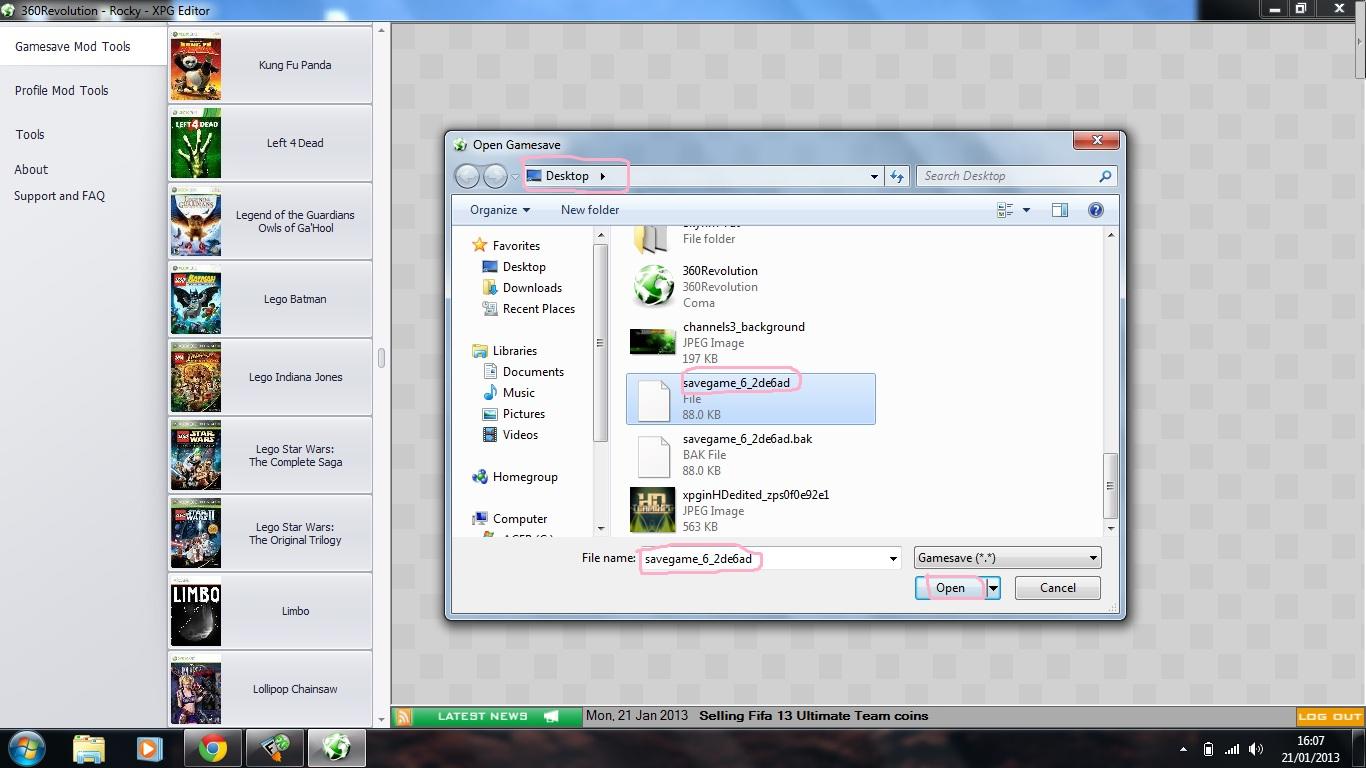Expand the File name history dropdown

[x=893, y=559]
